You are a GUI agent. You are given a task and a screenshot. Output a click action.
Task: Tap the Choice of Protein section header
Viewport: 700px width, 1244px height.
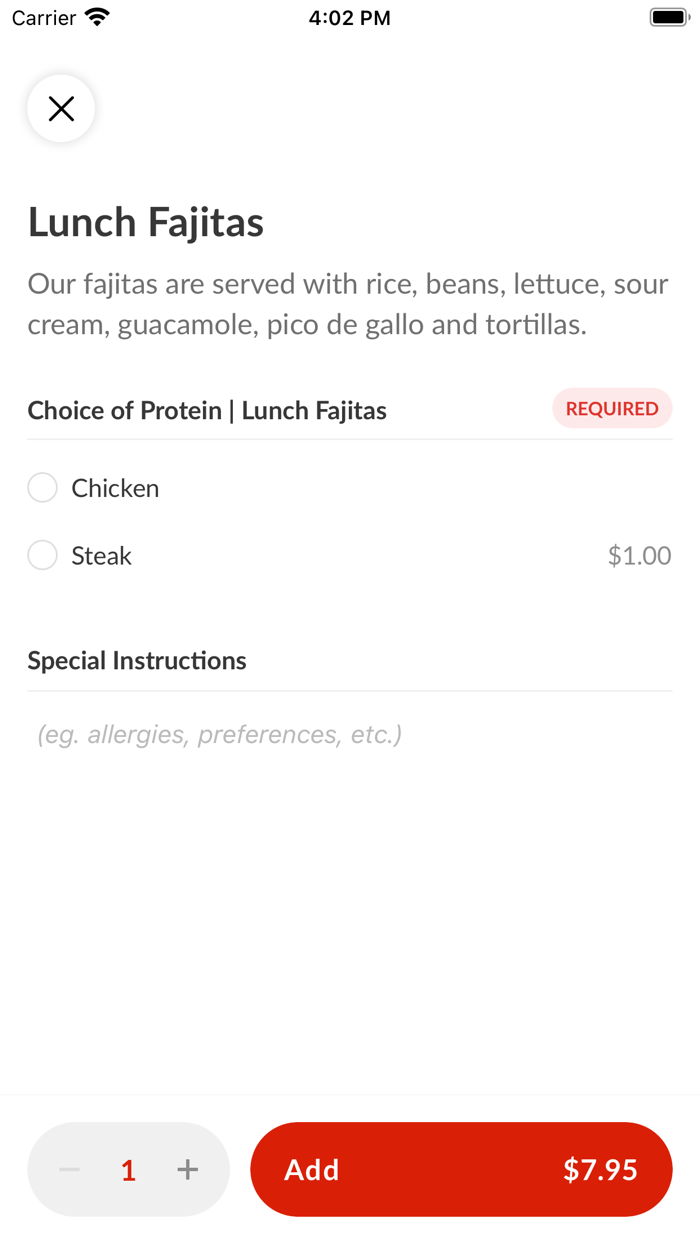coord(207,410)
